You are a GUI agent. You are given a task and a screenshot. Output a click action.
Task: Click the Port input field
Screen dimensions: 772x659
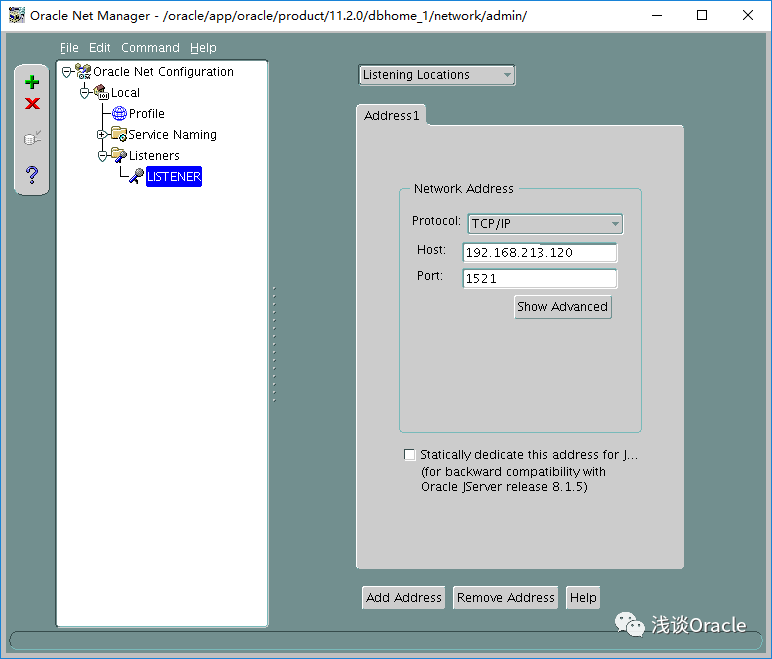coord(540,279)
